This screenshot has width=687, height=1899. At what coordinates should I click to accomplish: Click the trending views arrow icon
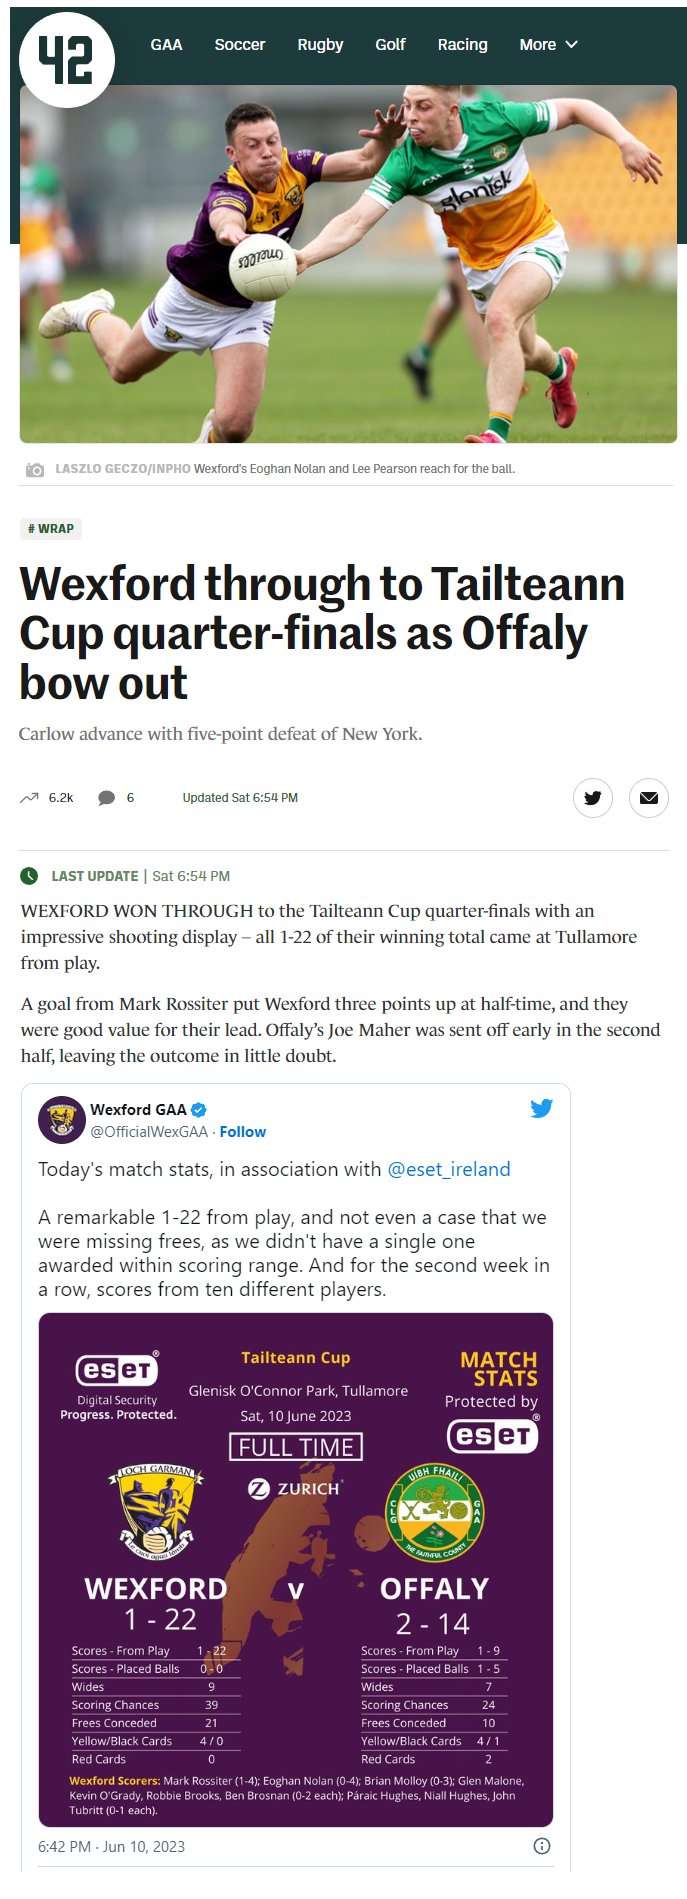pos(29,798)
